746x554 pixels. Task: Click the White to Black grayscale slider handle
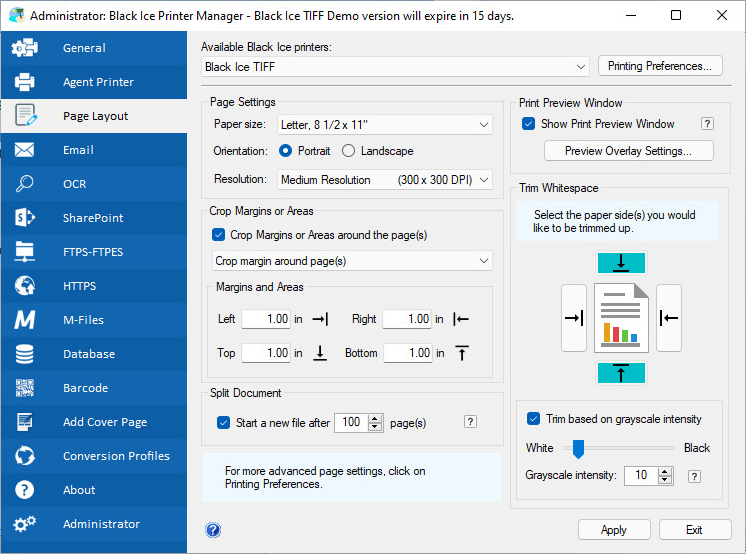pyautogui.click(x=578, y=448)
